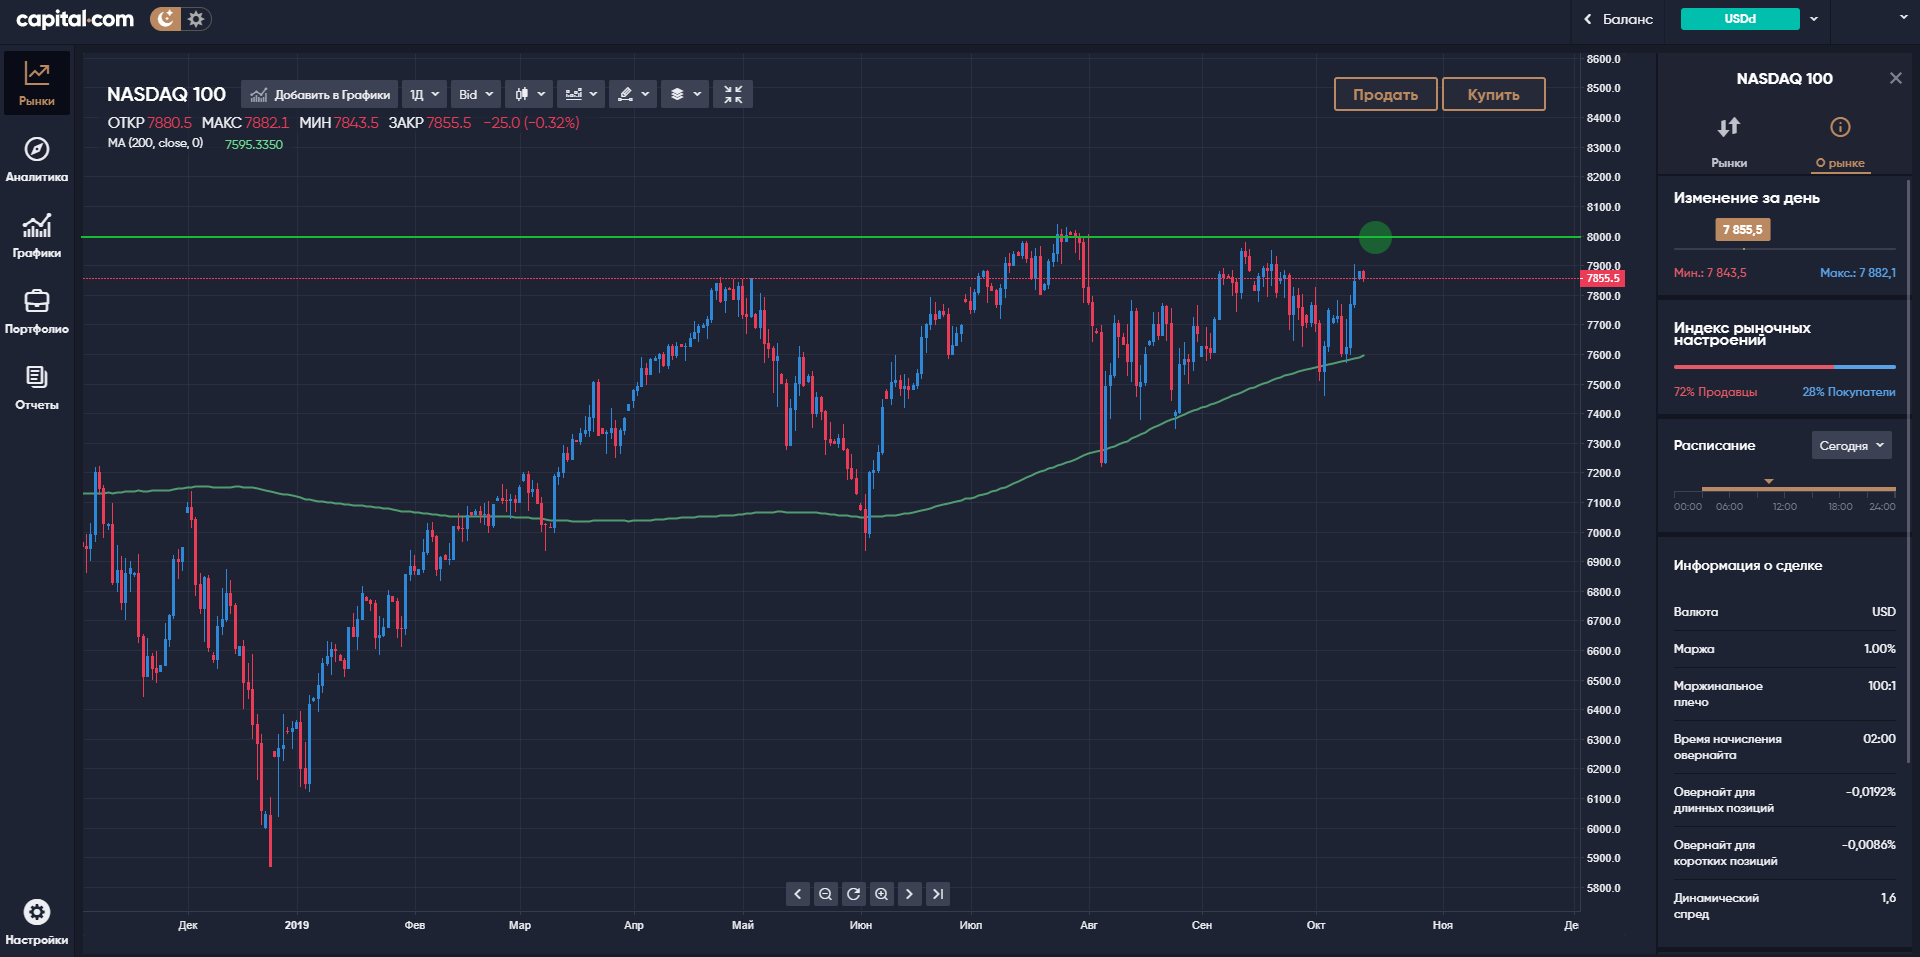Click the 28% Покупатели sentiment label
Screen dimensions: 1920x957
(x=1849, y=392)
